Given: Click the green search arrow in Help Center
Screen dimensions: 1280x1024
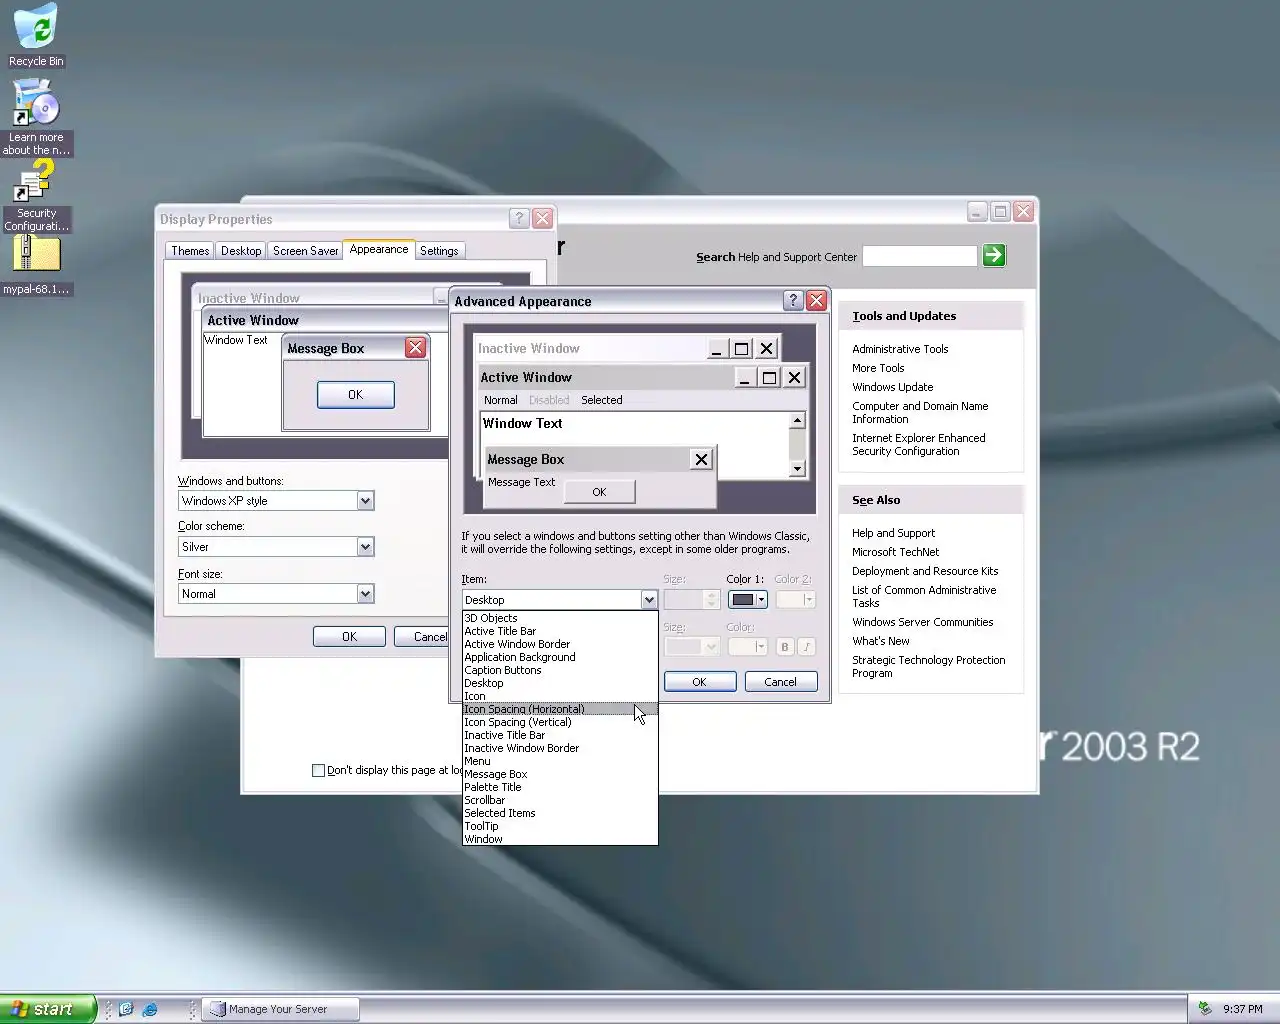Looking at the screenshot, I should pyautogui.click(x=993, y=255).
